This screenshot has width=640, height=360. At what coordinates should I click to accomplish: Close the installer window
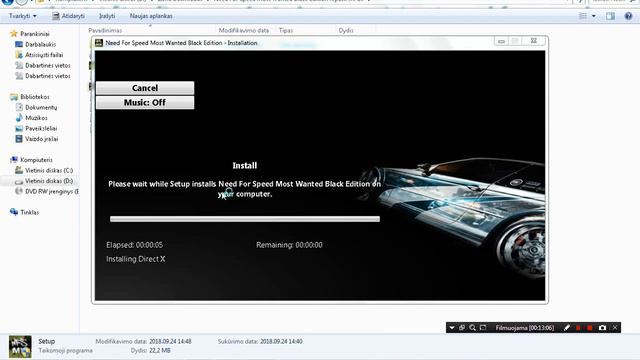(533, 41)
